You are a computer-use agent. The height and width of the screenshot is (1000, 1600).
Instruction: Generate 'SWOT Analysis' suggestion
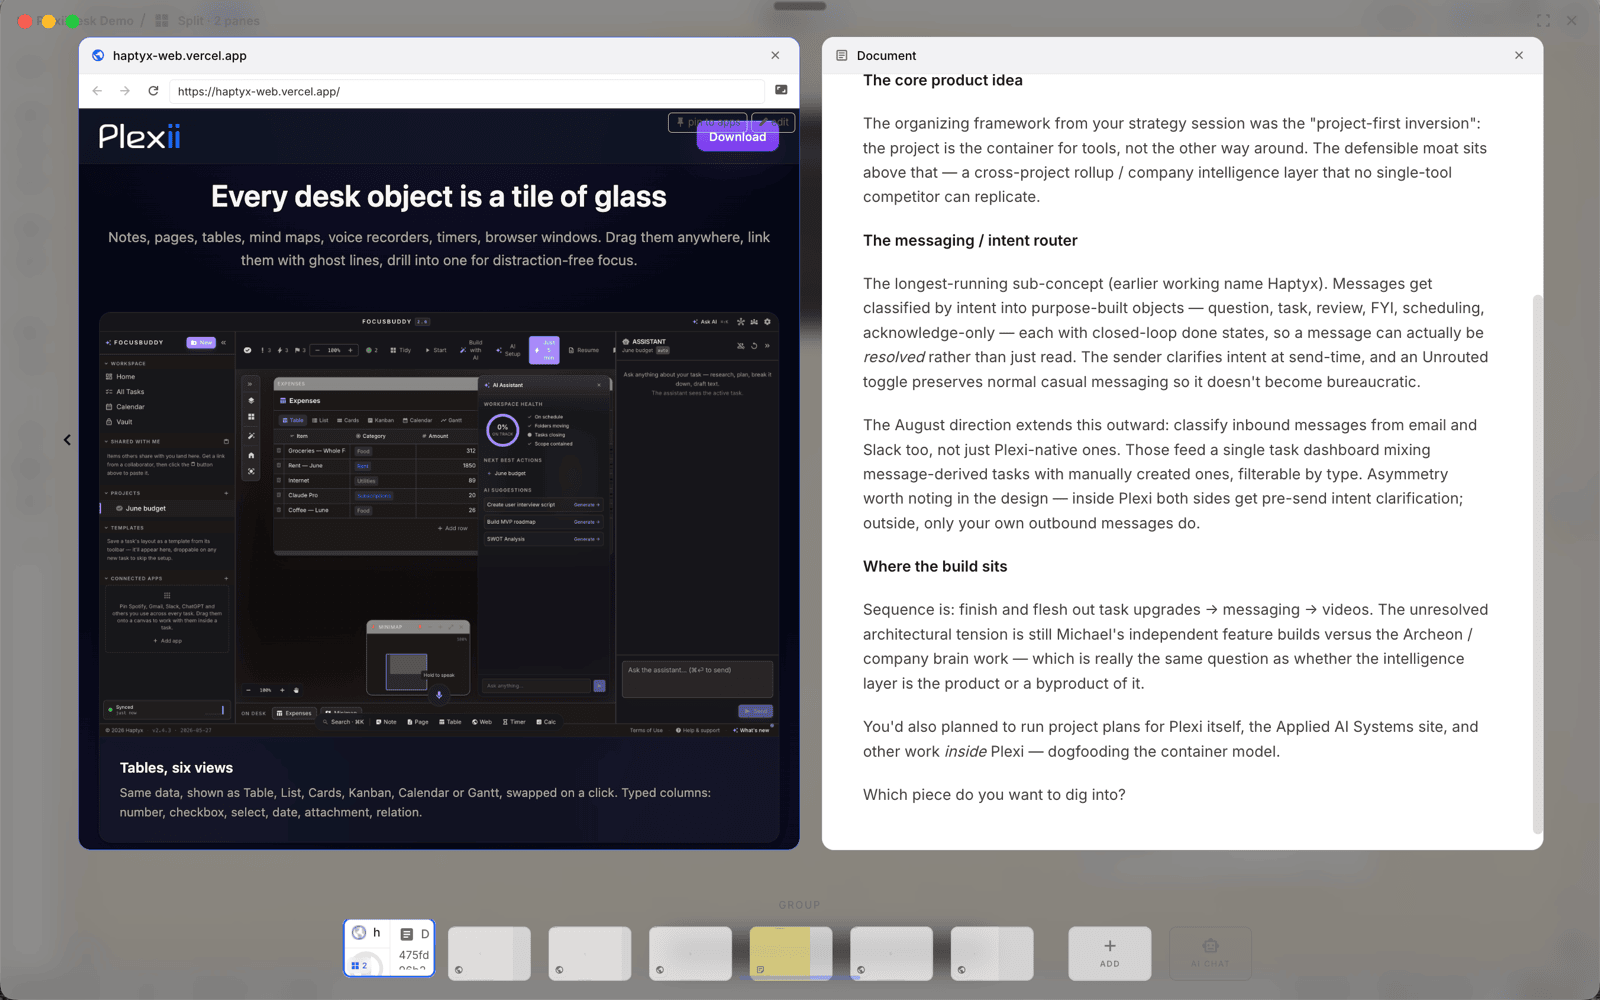(x=586, y=539)
